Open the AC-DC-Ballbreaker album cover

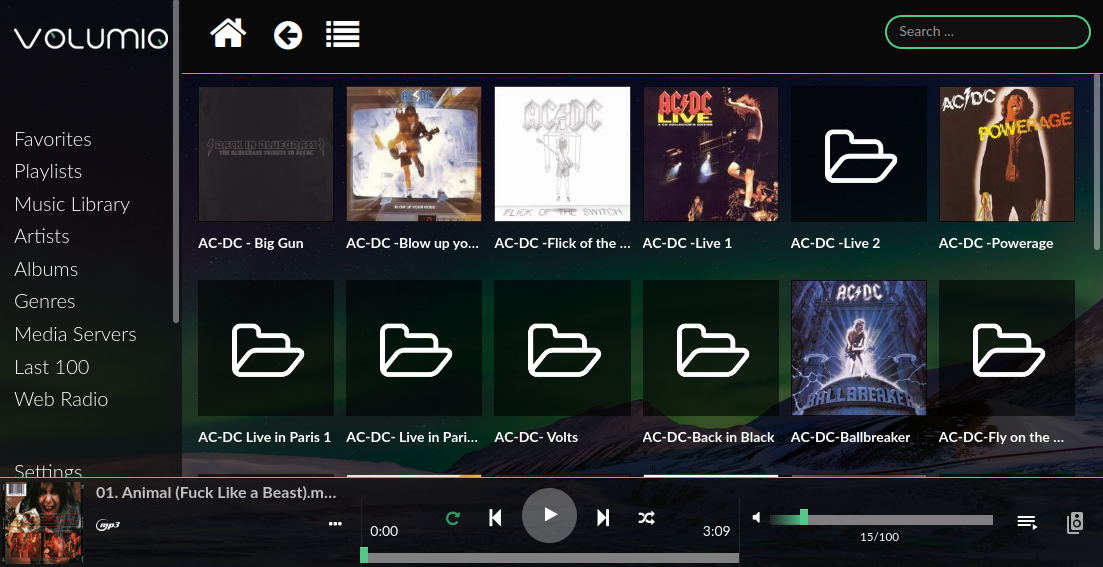(859, 348)
